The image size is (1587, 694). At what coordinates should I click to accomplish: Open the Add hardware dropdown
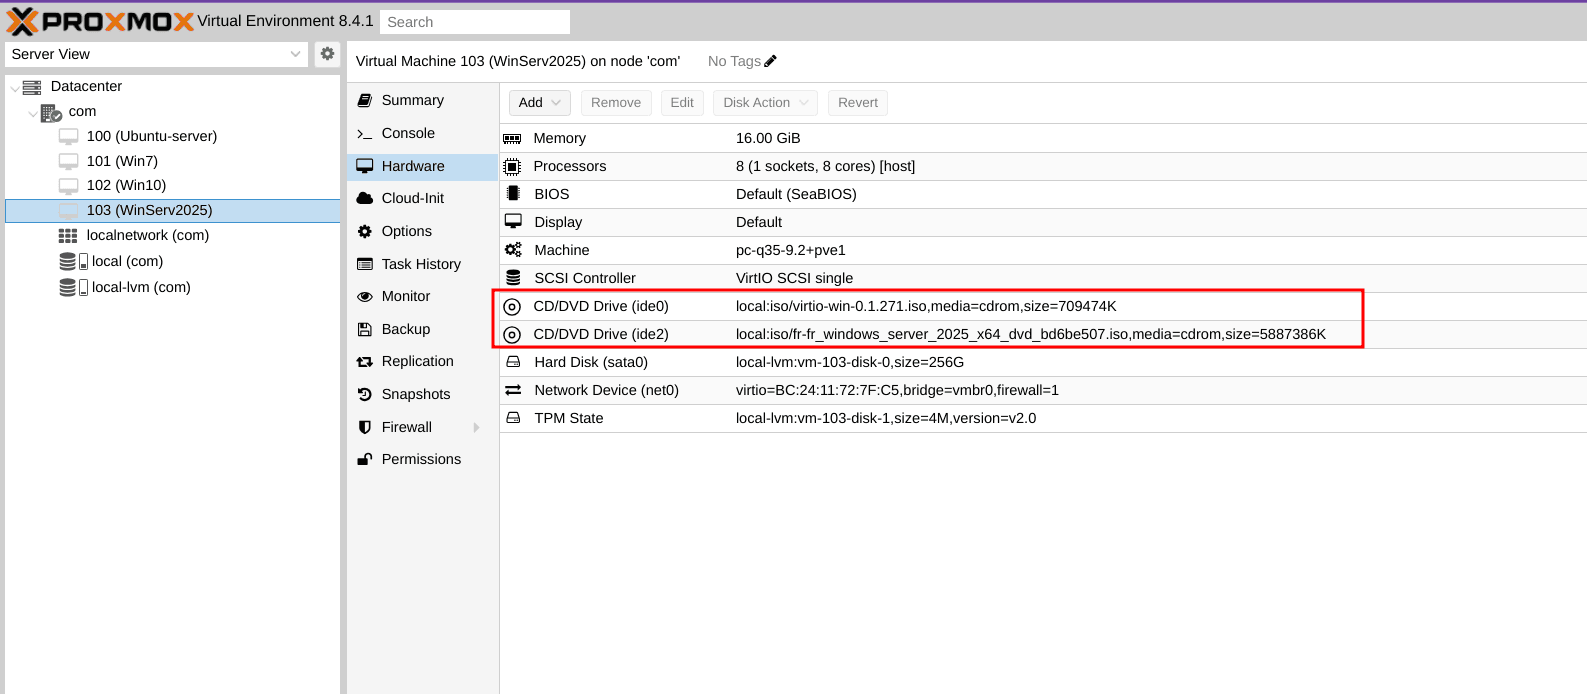click(x=540, y=103)
